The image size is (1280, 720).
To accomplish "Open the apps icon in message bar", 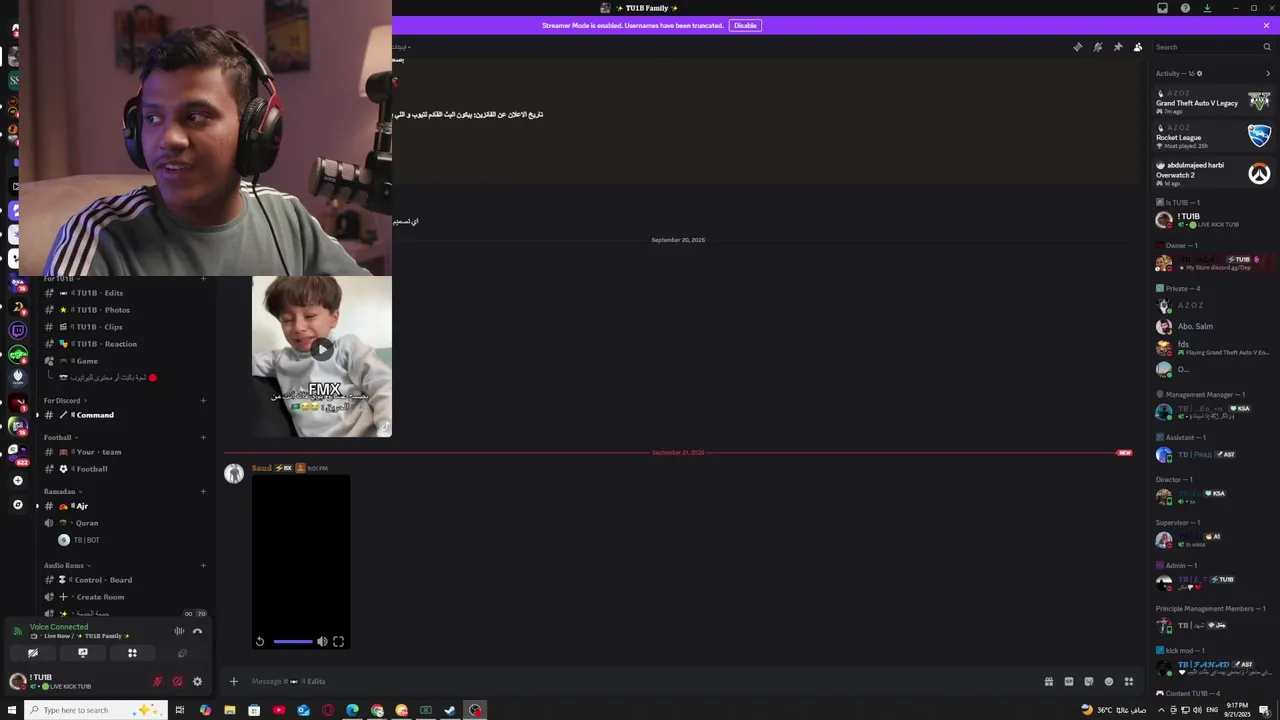I will [1129, 682].
